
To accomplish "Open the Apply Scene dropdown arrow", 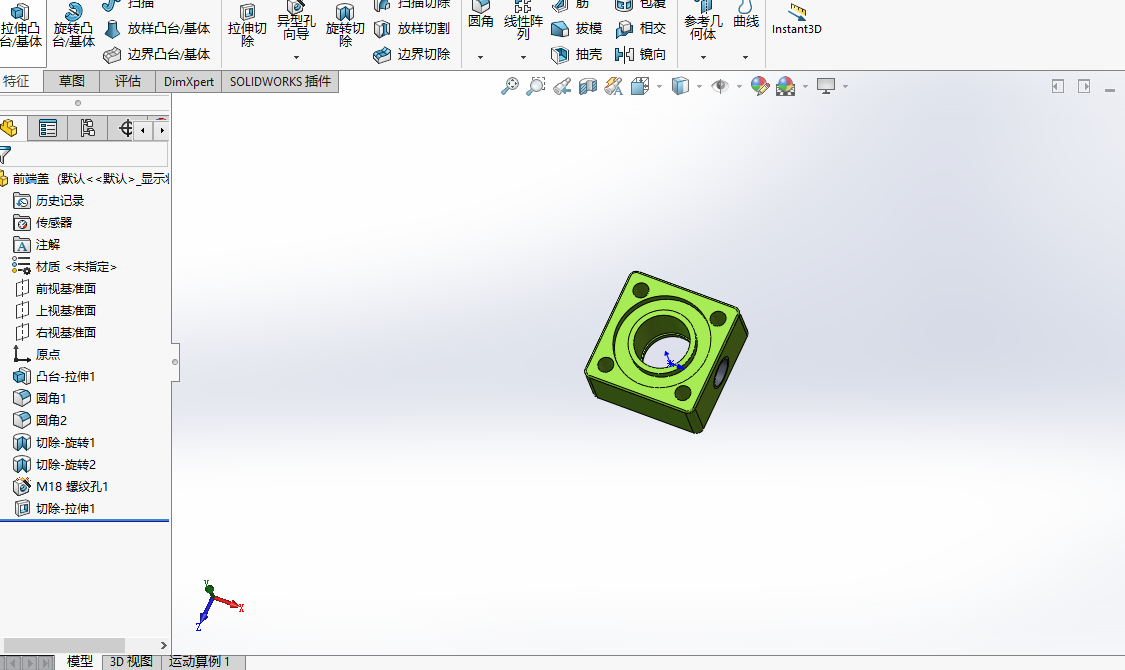I will (805, 87).
